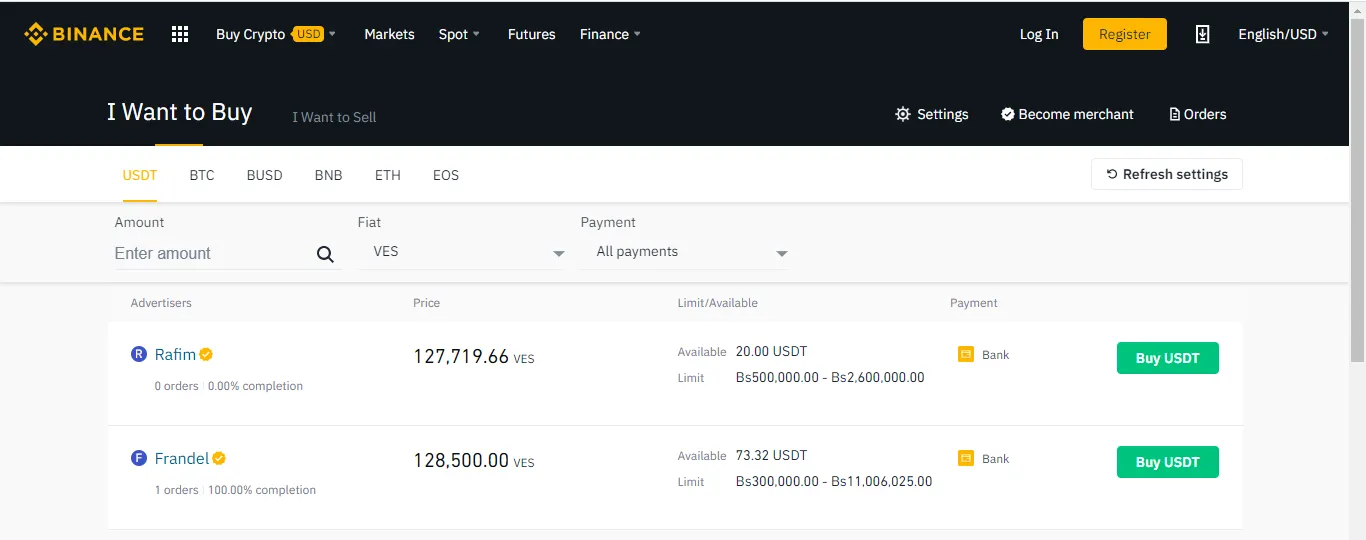Screen dimensions: 1366x540
Task: Select the BTC tab
Action: [202, 175]
